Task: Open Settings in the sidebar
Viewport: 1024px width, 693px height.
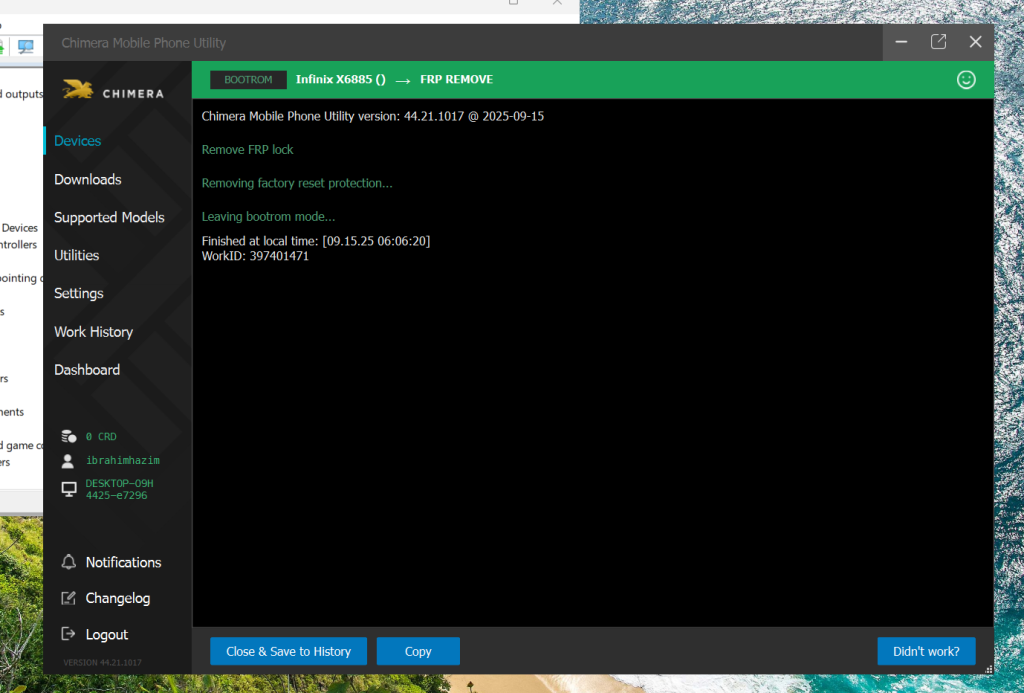Action: 78,294
